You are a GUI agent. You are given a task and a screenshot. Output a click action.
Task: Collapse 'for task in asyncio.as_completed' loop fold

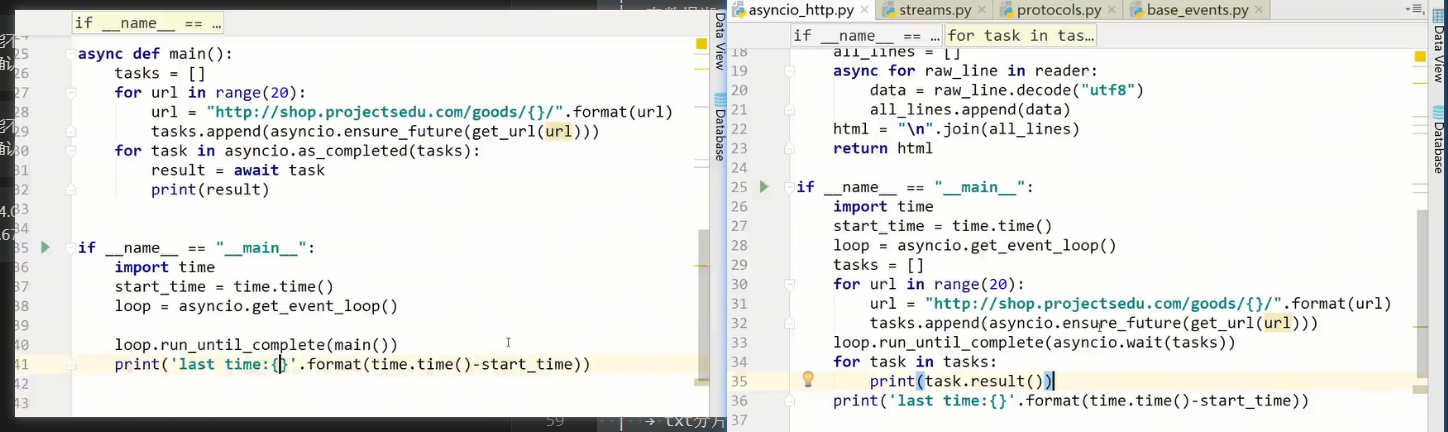pos(69,150)
